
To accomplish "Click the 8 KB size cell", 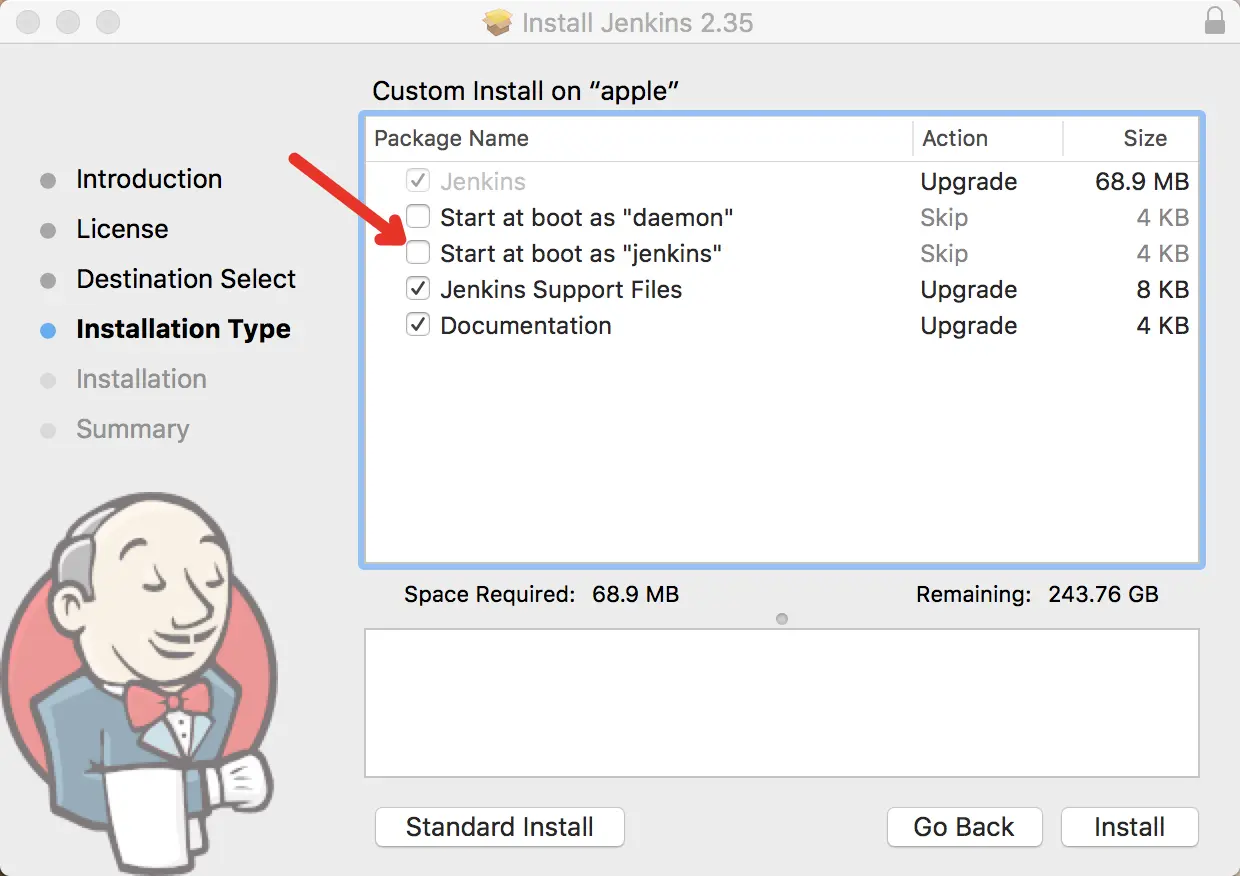I will pos(1163,290).
